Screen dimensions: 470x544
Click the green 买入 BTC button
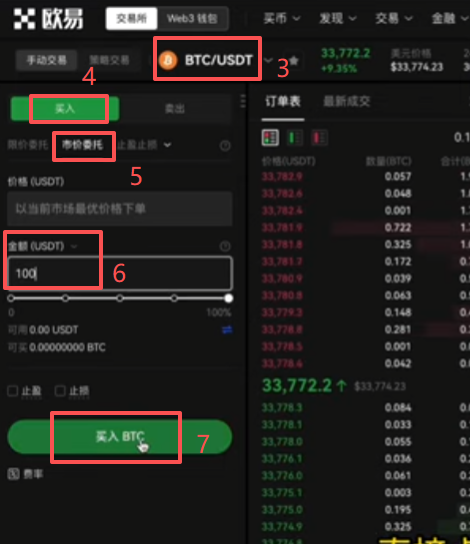(x=120, y=436)
